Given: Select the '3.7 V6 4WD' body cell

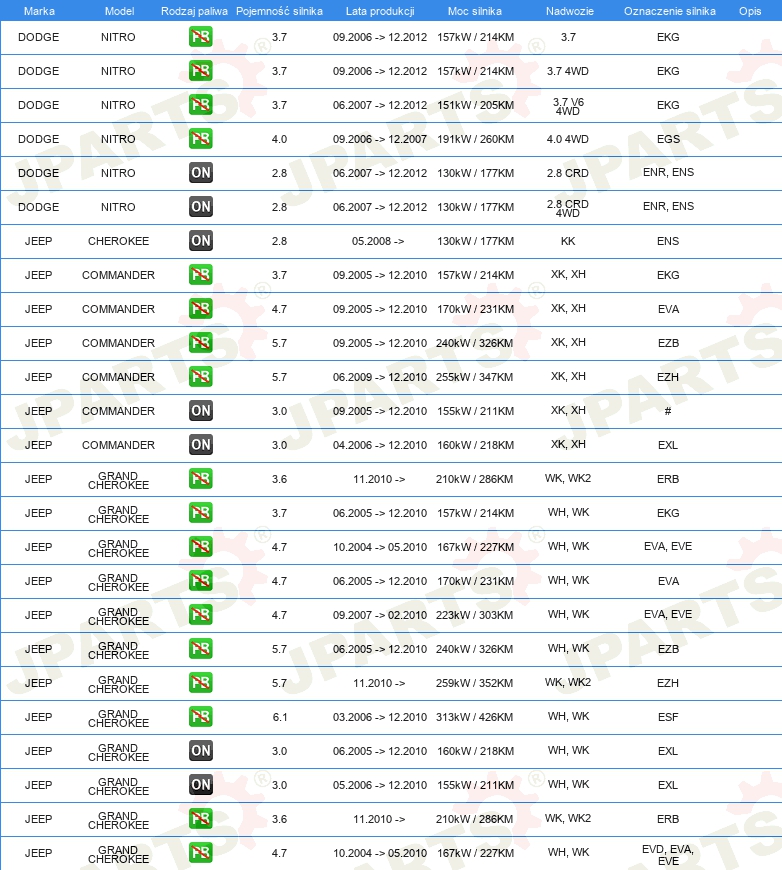Looking at the screenshot, I should point(568,107).
